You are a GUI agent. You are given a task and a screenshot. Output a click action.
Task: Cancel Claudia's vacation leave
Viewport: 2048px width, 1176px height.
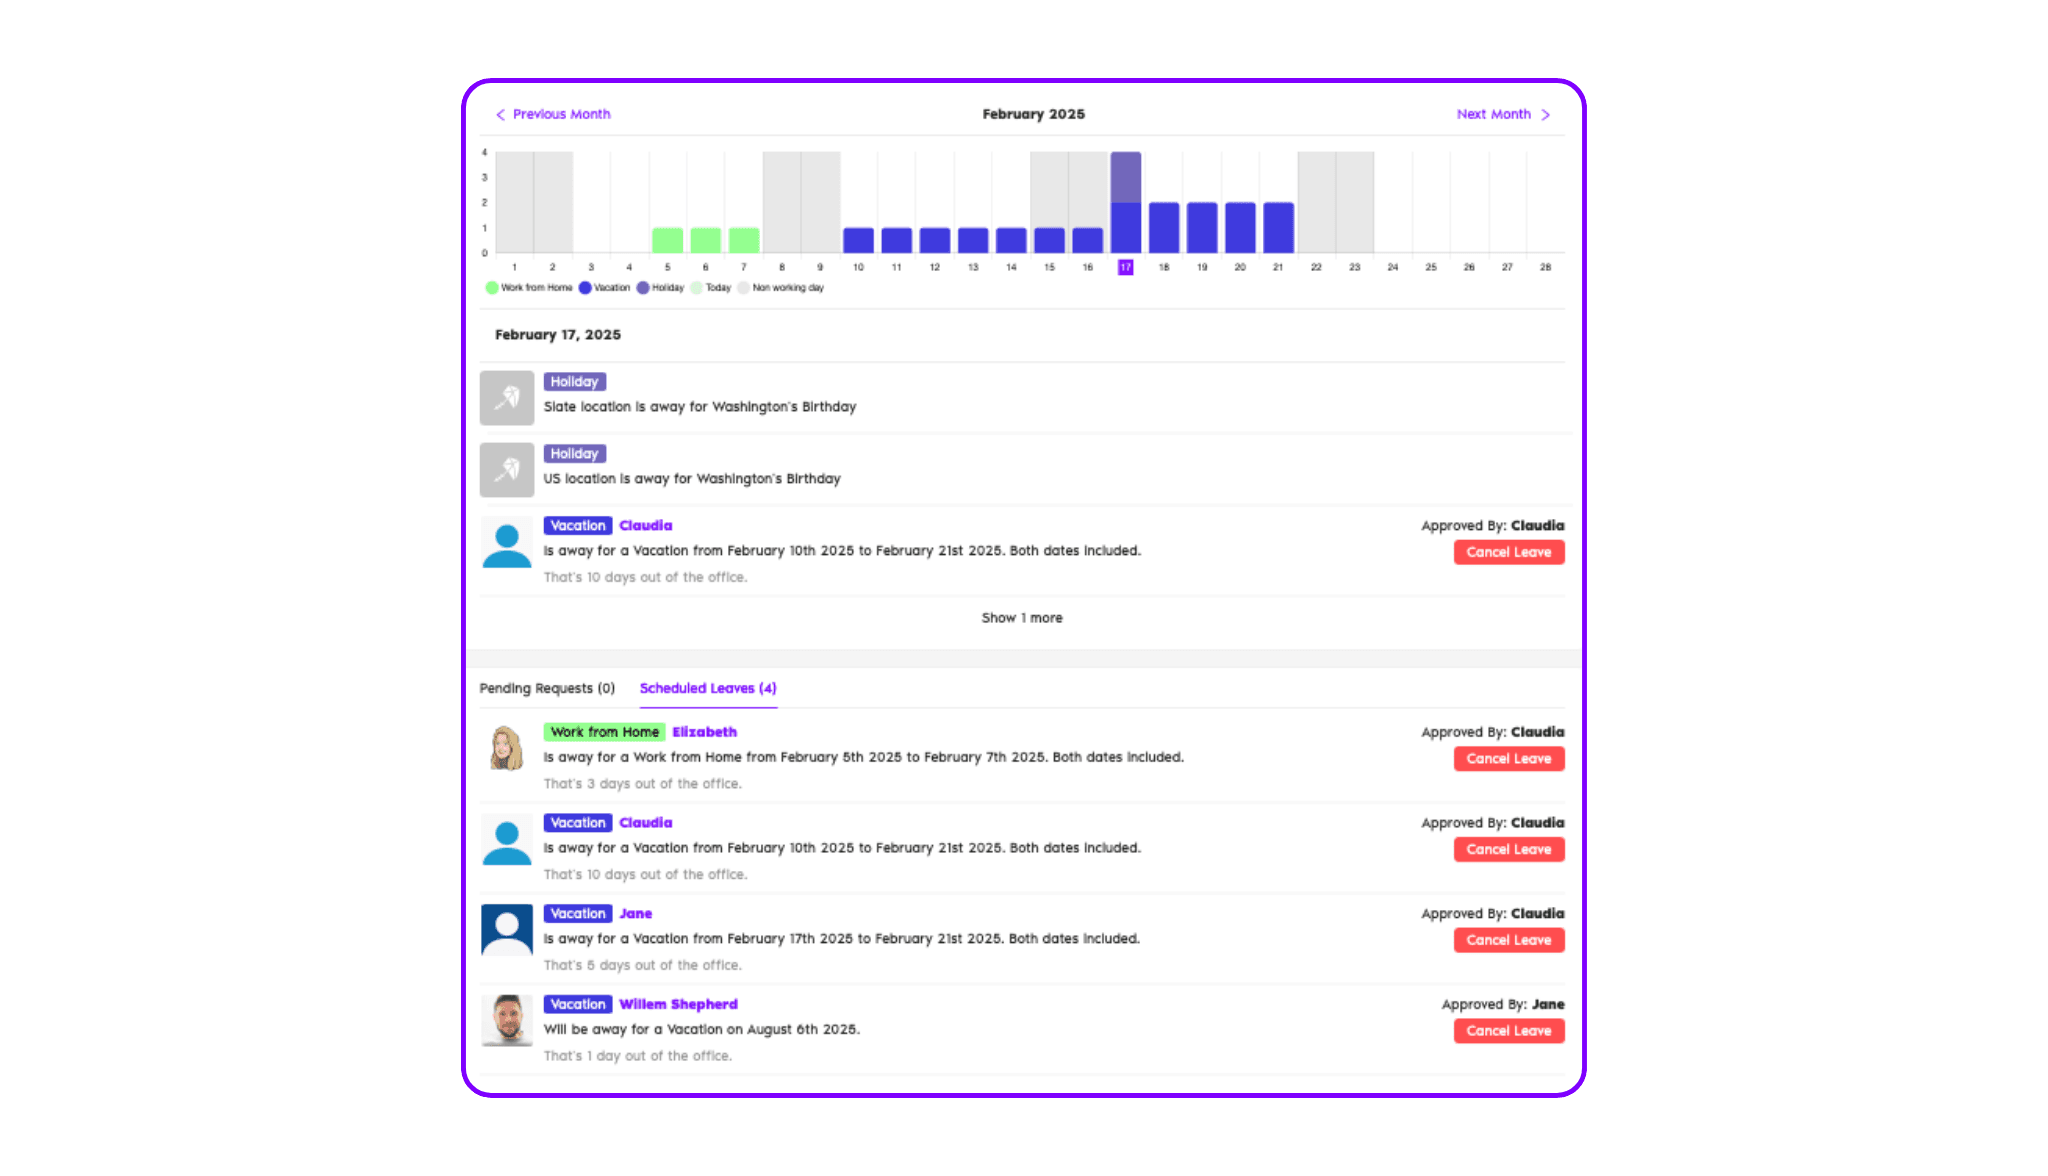(x=1506, y=850)
